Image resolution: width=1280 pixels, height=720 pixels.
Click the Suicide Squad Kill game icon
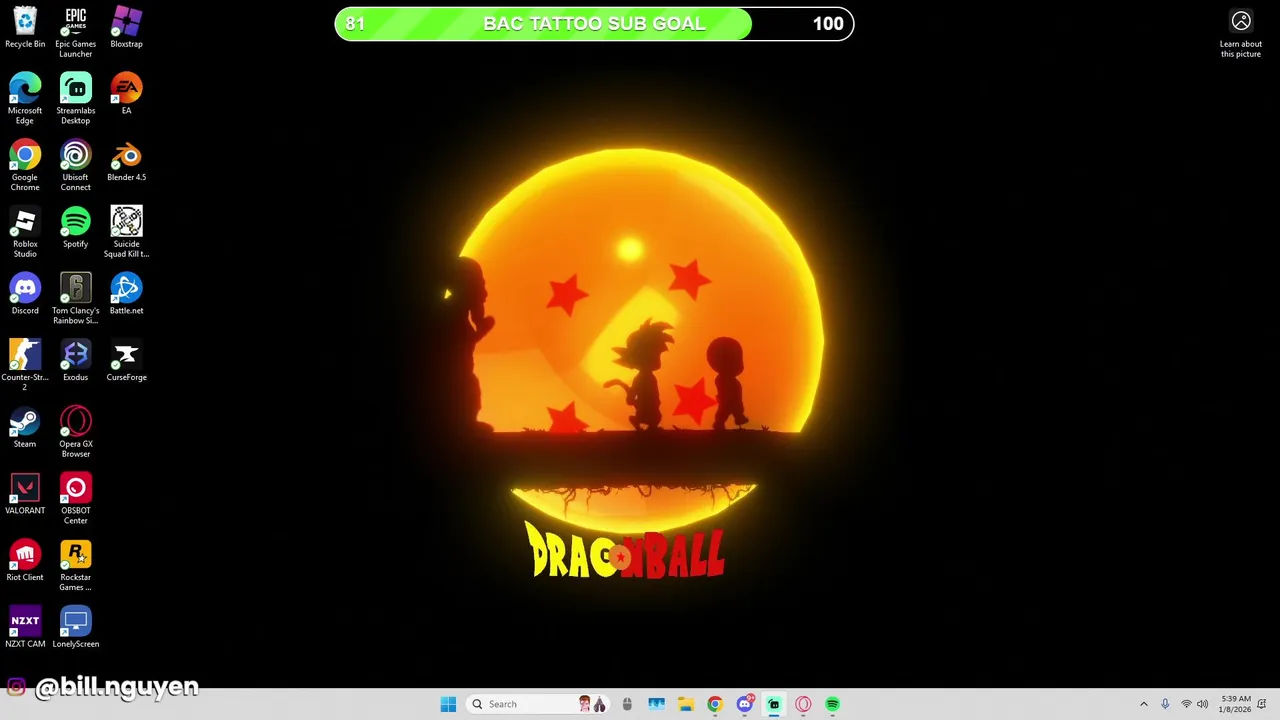click(x=126, y=232)
